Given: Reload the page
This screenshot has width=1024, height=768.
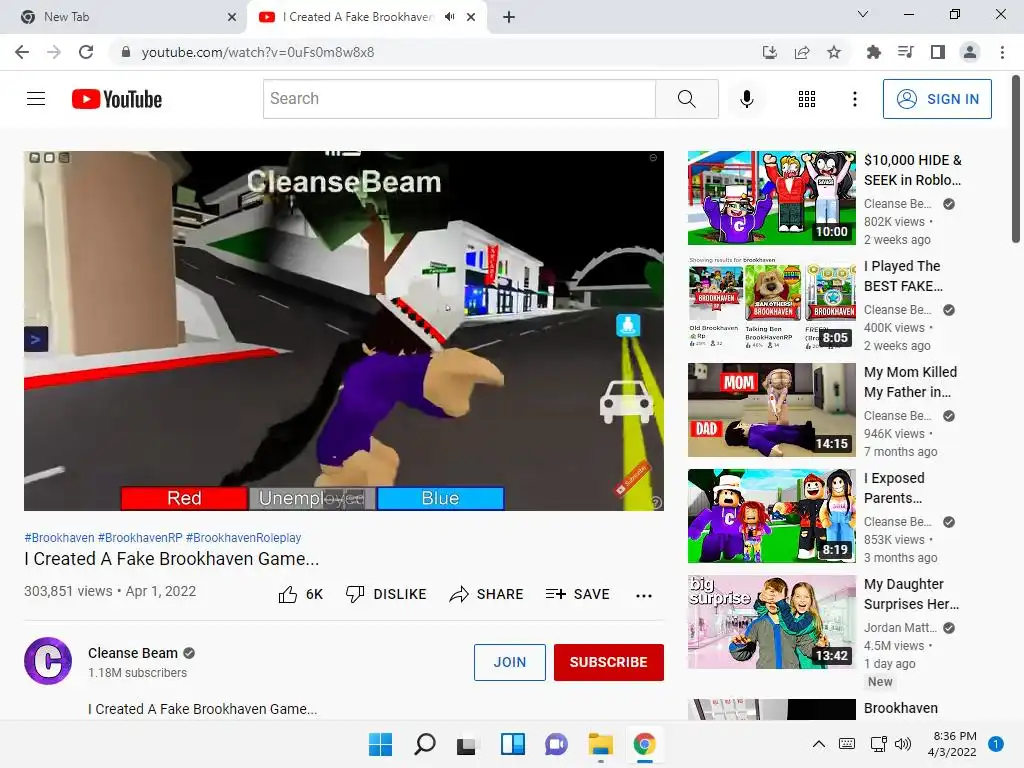Looking at the screenshot, I should point(86,52).
